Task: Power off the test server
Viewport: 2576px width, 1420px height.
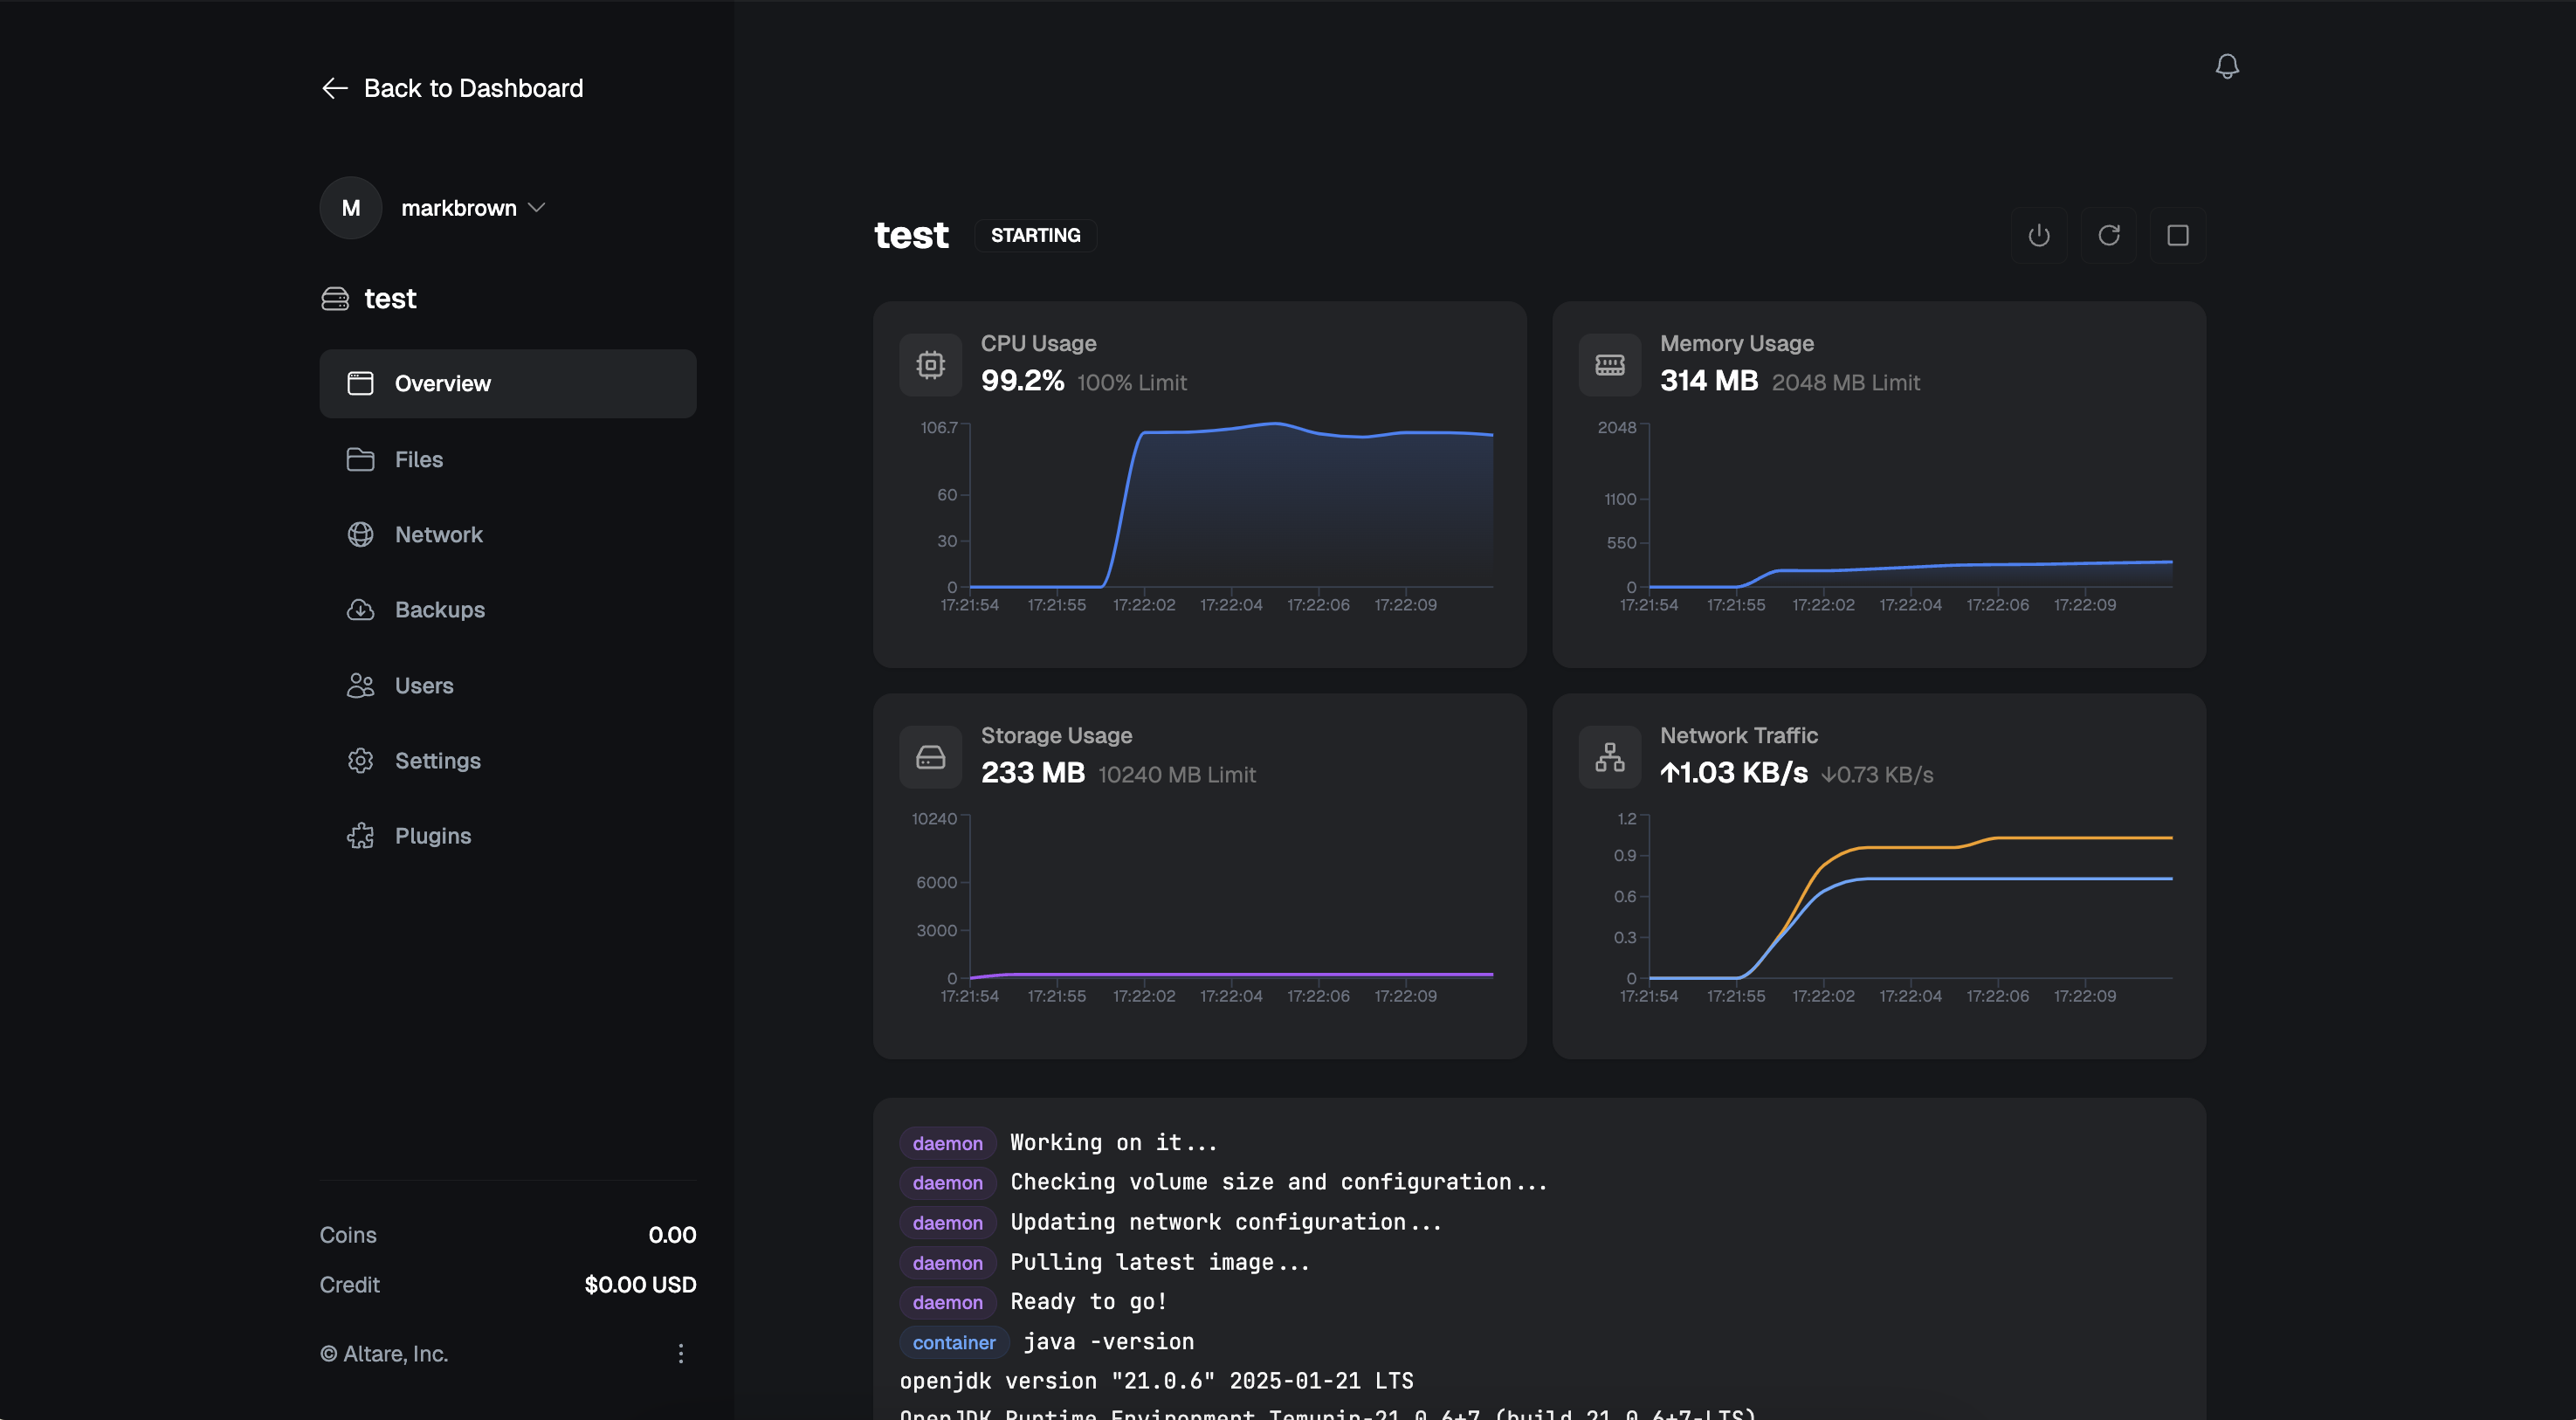Action: [2039, 235]
